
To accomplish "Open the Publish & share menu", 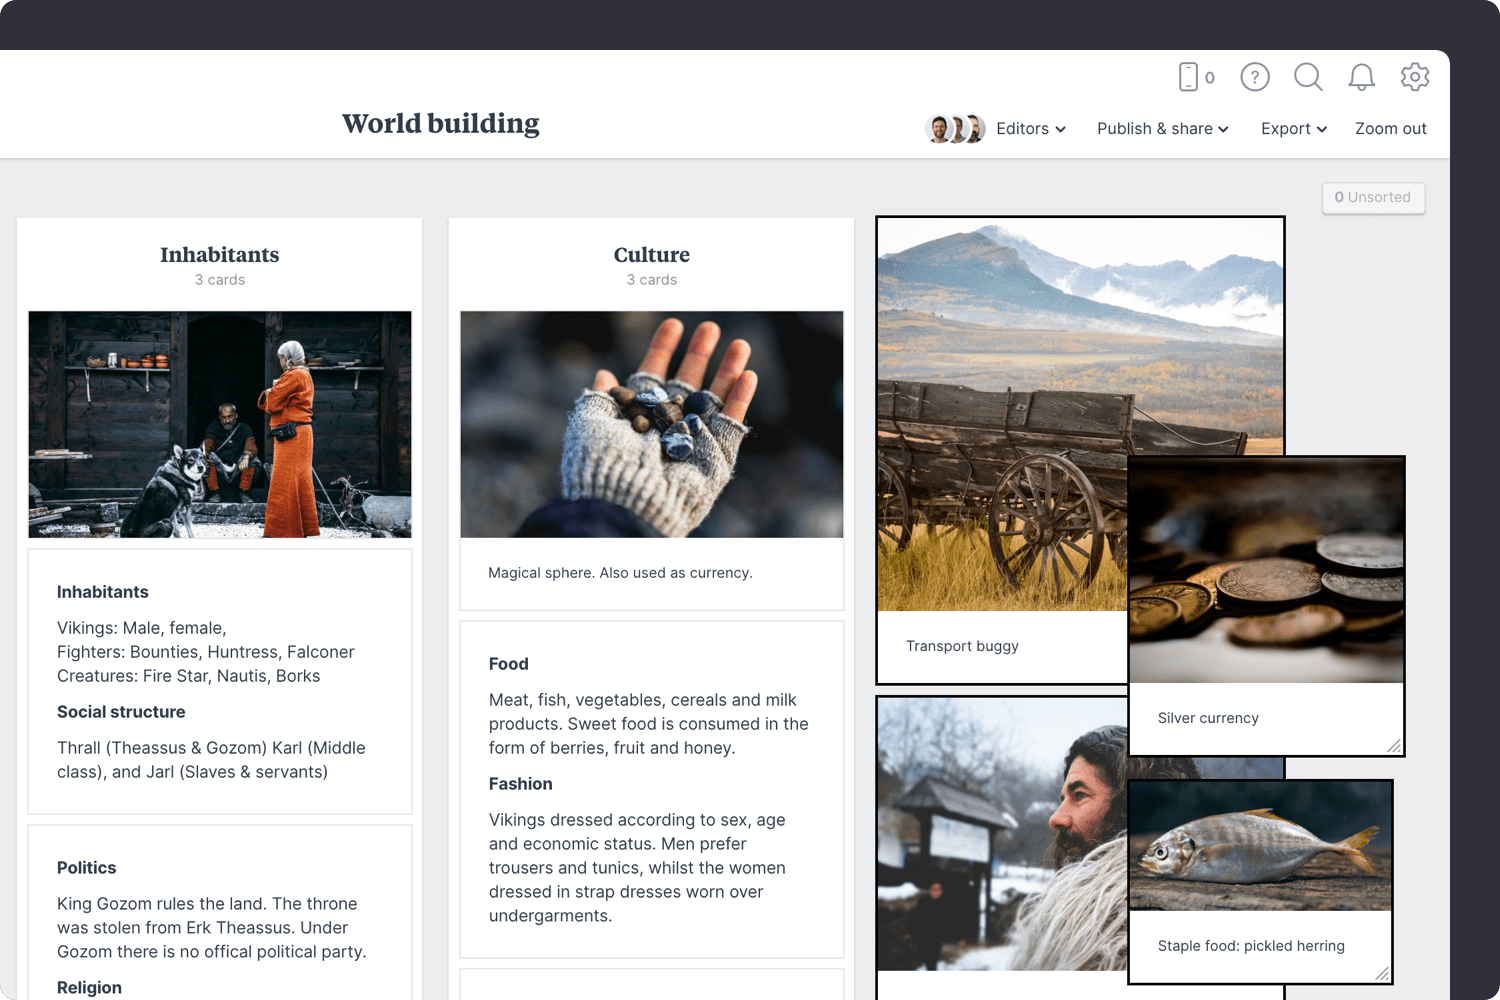I will 1162,128.
